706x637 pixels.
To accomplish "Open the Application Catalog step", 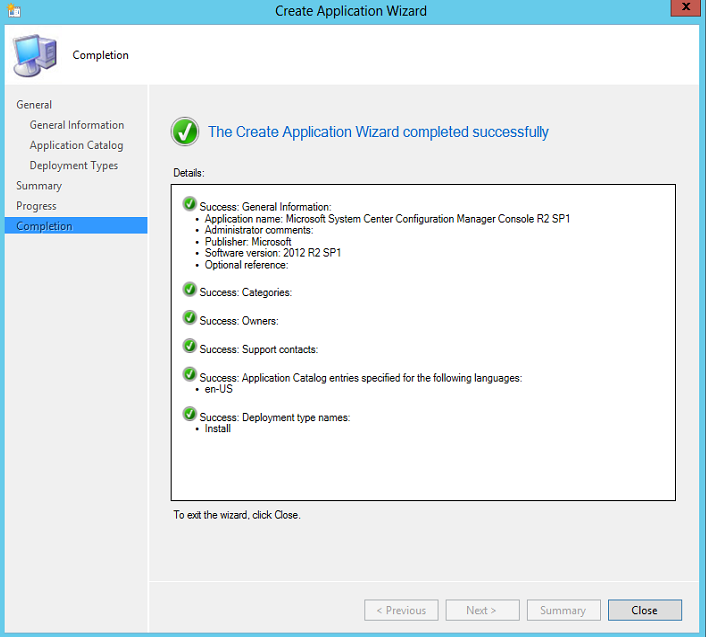I will click(x=76, y=145).
